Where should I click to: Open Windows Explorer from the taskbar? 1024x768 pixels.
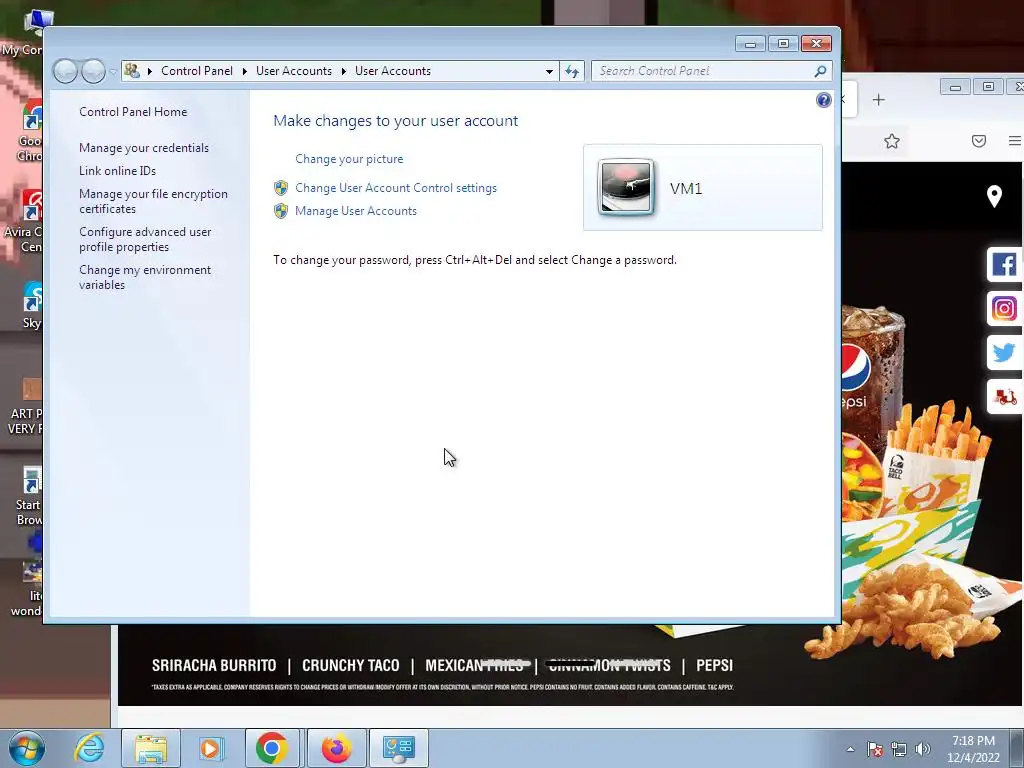[x=151, y=748]
